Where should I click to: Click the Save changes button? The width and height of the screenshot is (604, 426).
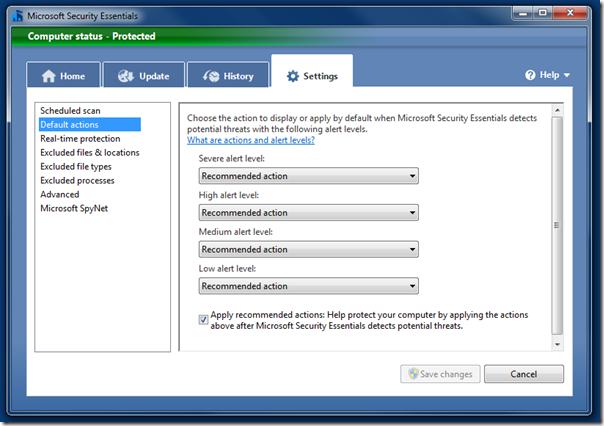pyautogui.click(x=440, y=374)
